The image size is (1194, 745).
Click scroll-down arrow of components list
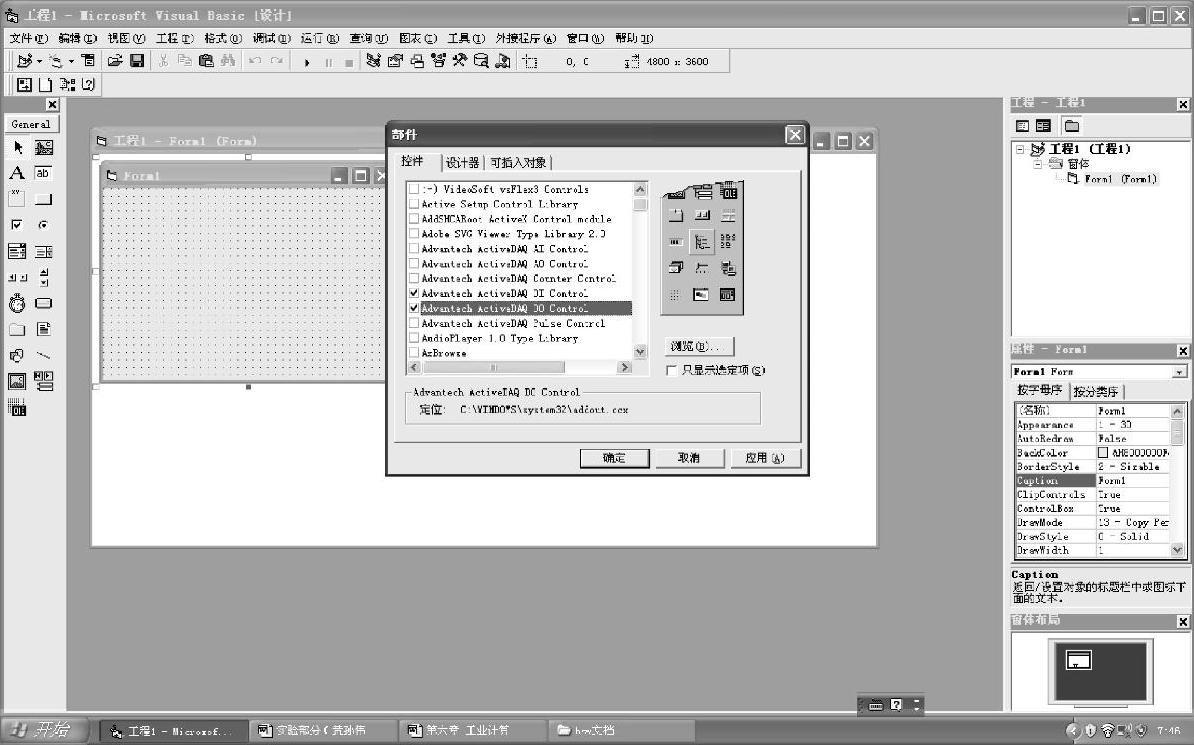640,352
